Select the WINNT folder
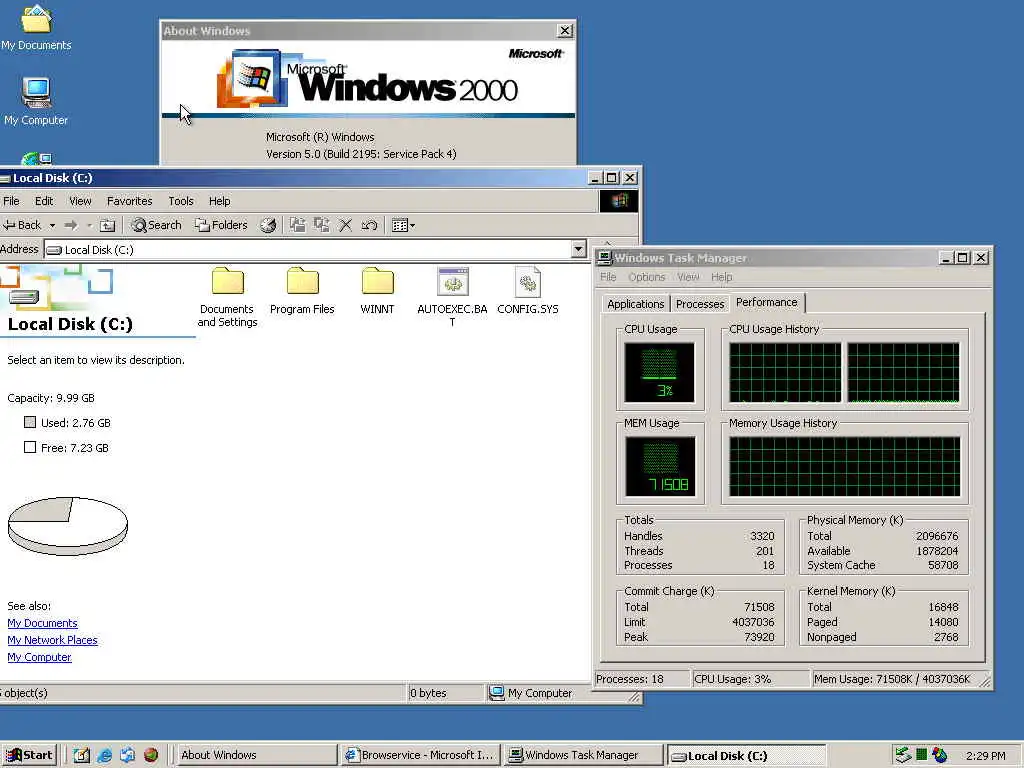 377,291
